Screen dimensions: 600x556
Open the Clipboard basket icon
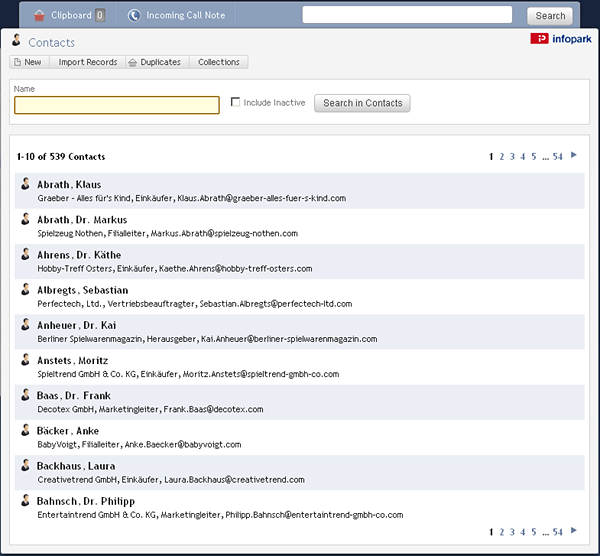(x=39, y=15)
